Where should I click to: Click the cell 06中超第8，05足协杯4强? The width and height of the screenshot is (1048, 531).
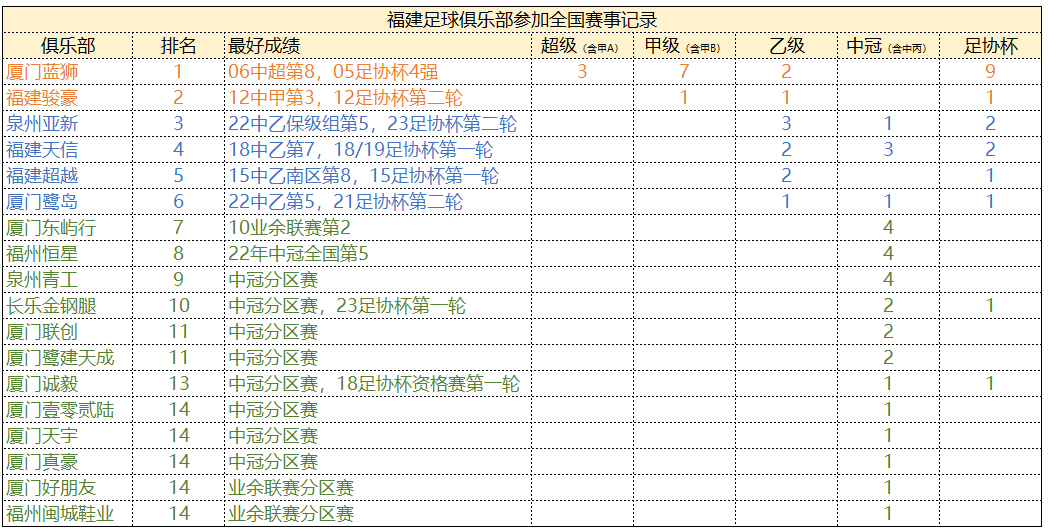(x=378, y=72)
